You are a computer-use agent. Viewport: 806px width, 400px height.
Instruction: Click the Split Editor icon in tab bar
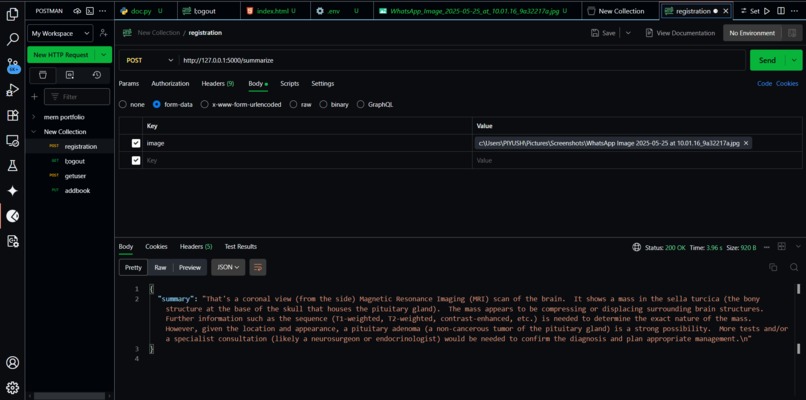coord(781,11)
